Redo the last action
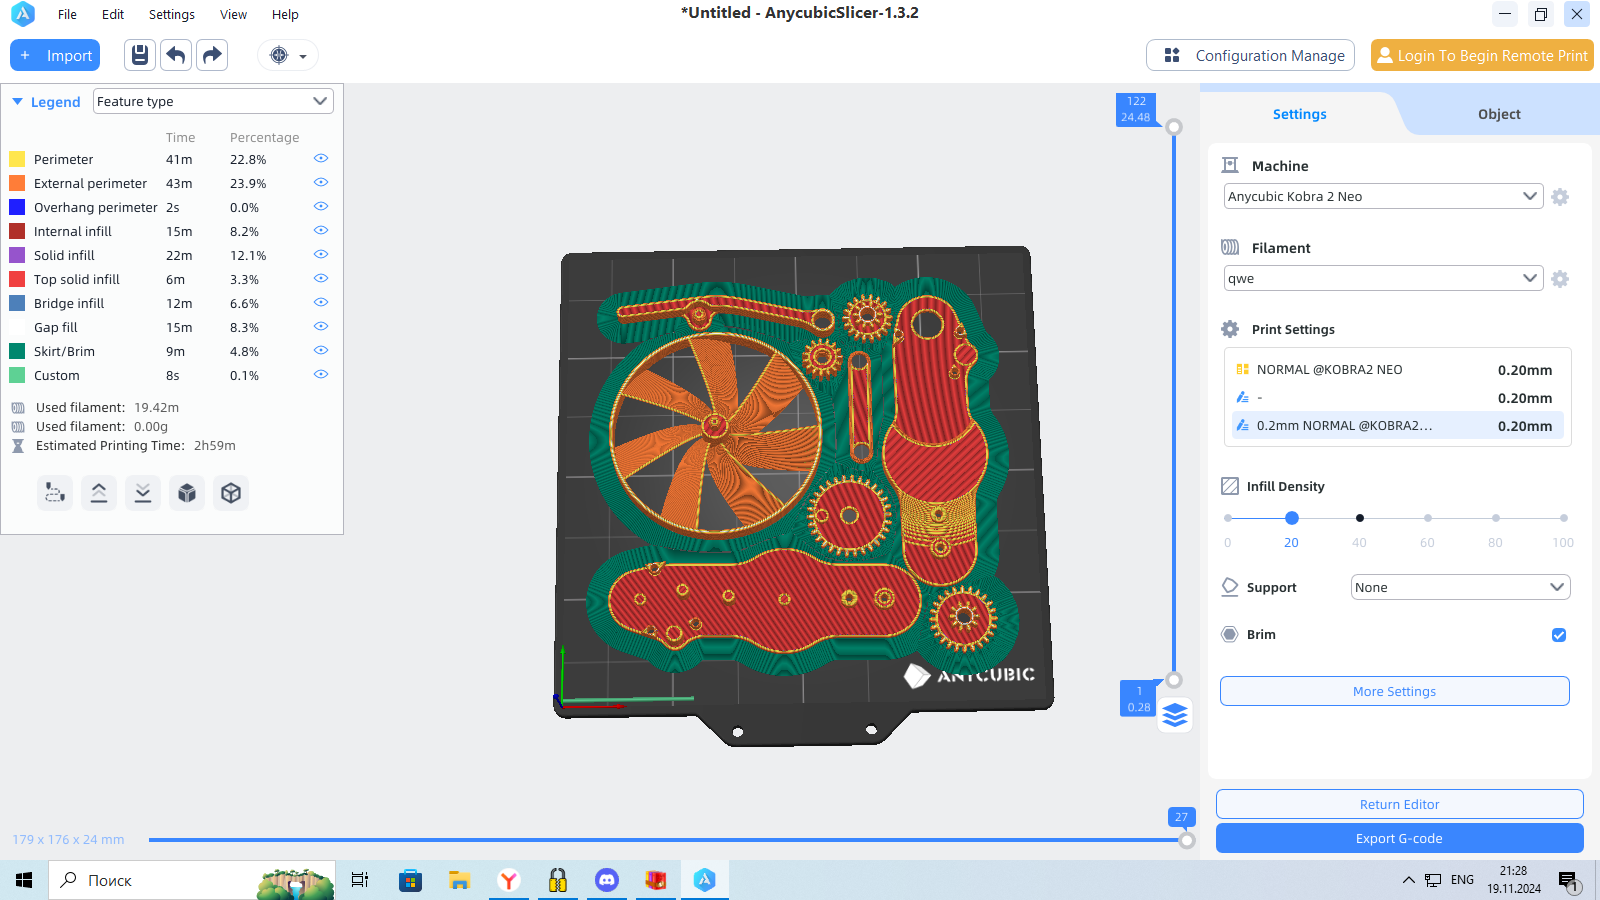 212,55
